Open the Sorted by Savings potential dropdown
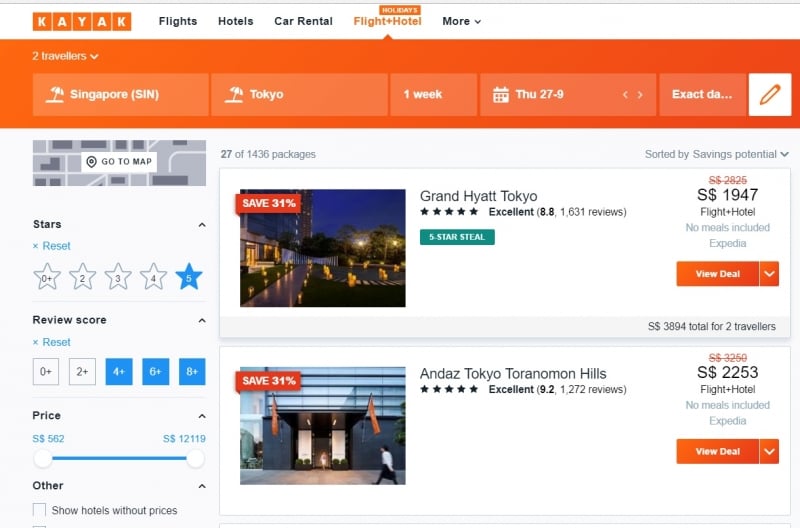800x528 pixels. pyautogui.click(x=716, y=154)
